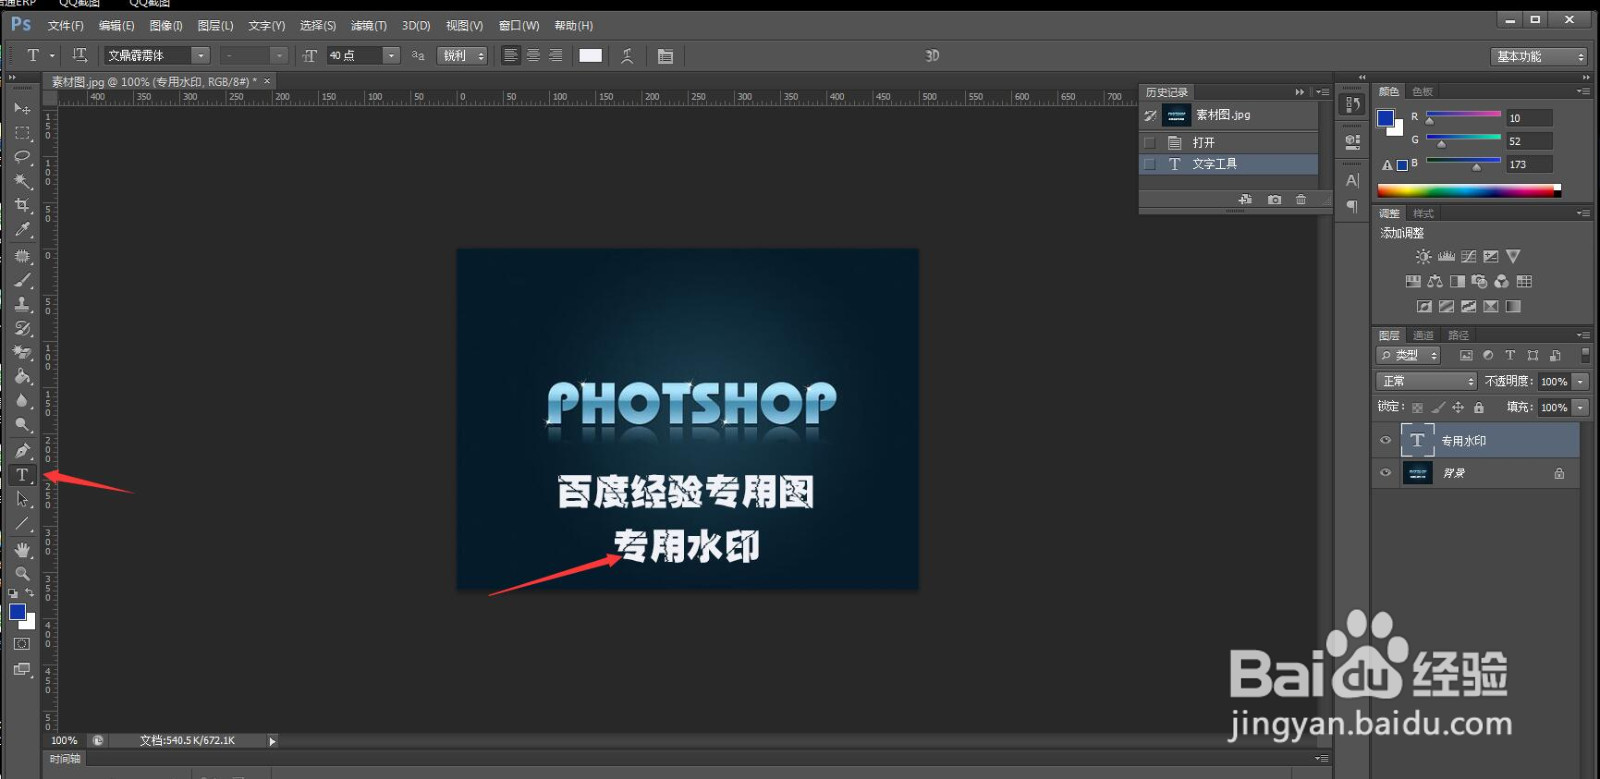Open the fill 填充 slider arrow

pos(1581,407)
